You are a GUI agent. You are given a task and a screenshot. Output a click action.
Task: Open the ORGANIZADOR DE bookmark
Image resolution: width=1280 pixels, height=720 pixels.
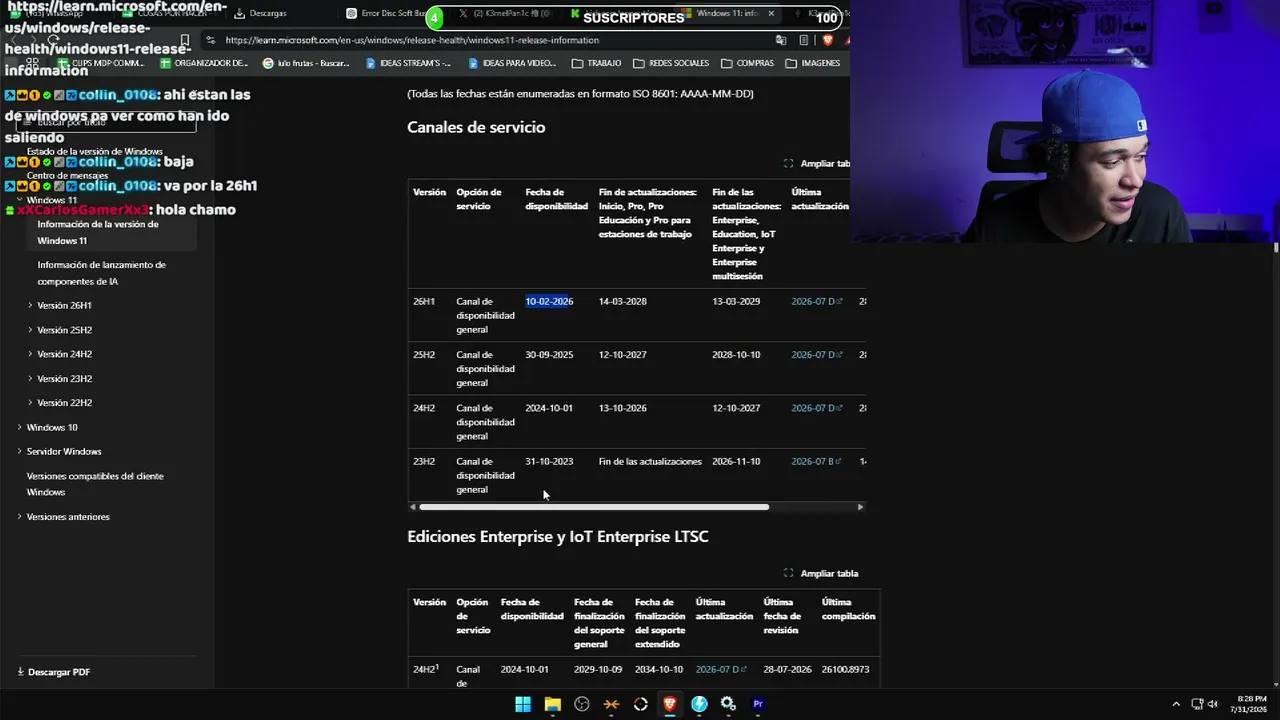tap(202, 63)
